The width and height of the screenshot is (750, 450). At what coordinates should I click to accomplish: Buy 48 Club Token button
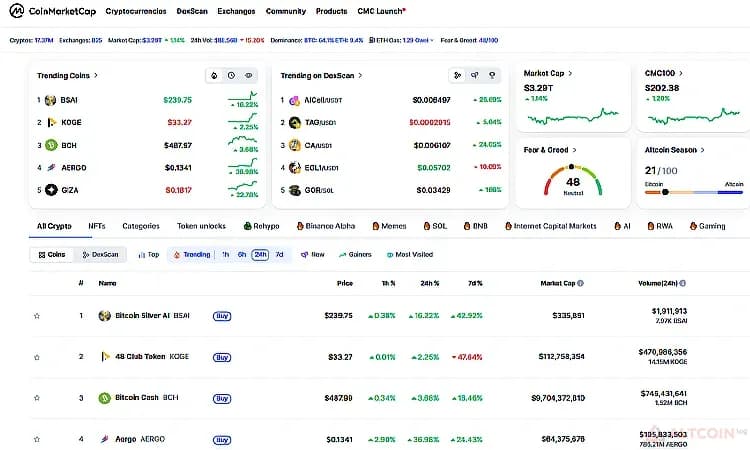222,357
